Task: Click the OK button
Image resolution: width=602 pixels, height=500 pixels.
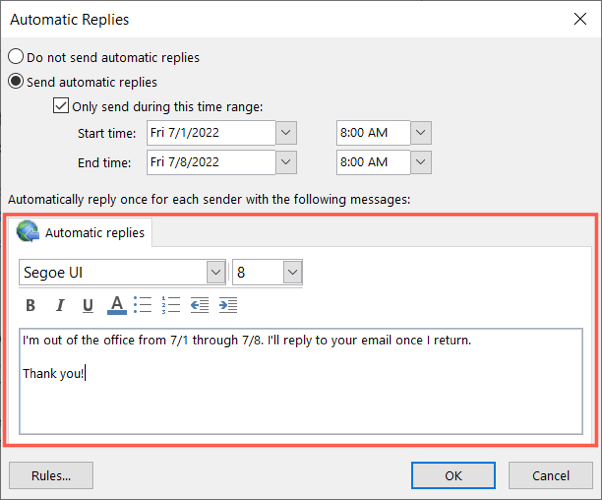Action: (453, 475)
